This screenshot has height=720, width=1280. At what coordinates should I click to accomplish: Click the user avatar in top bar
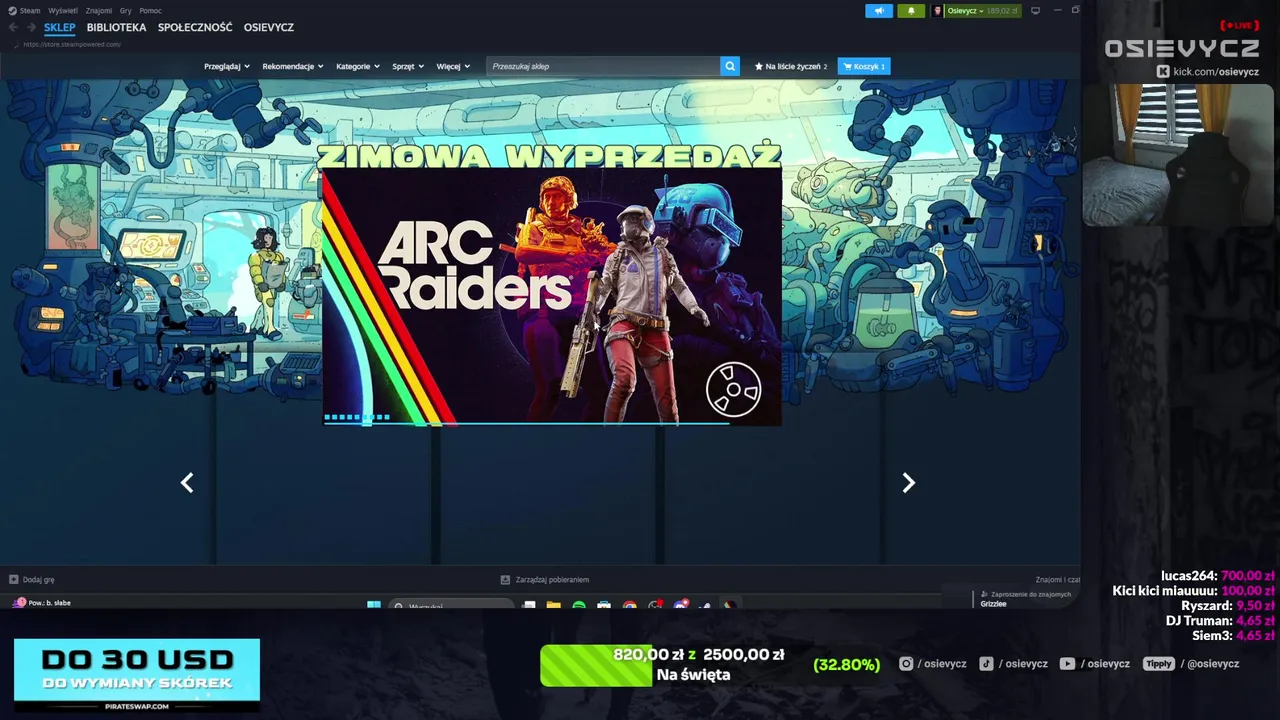[938, 11]
